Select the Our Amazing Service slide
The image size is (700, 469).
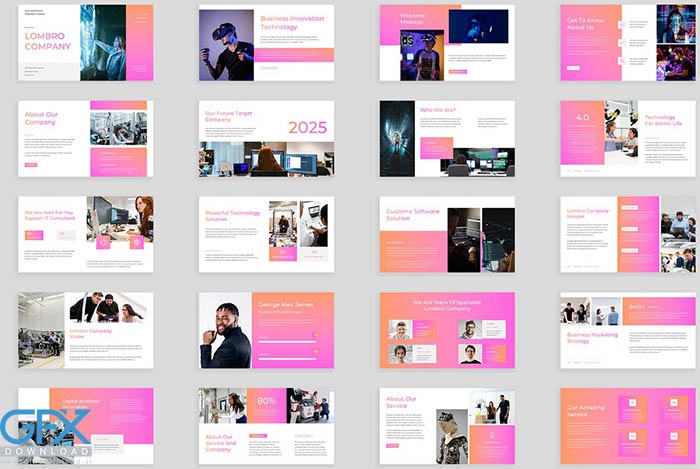(627, 426)
